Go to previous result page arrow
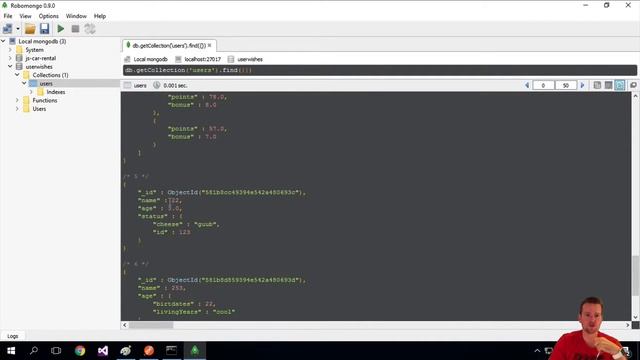 pos(527,85)
